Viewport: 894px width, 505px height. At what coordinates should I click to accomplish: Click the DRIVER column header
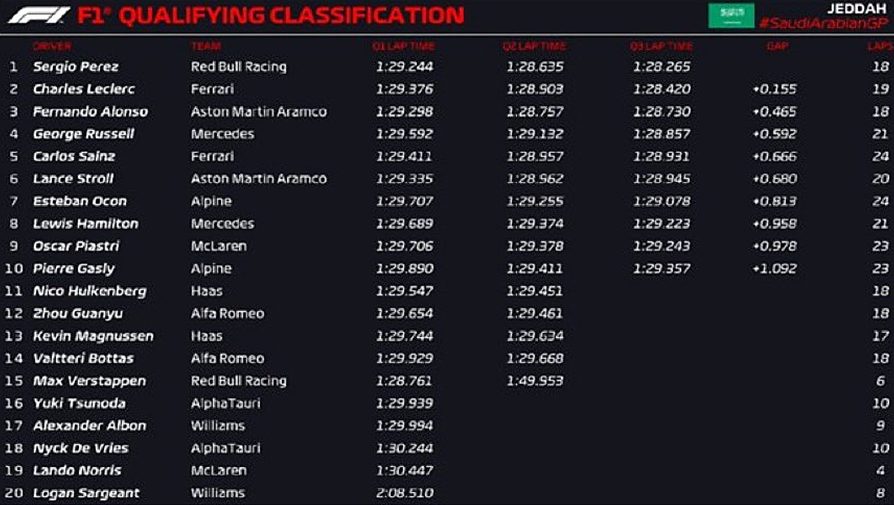pyautogui.click(x=52, y=46)
